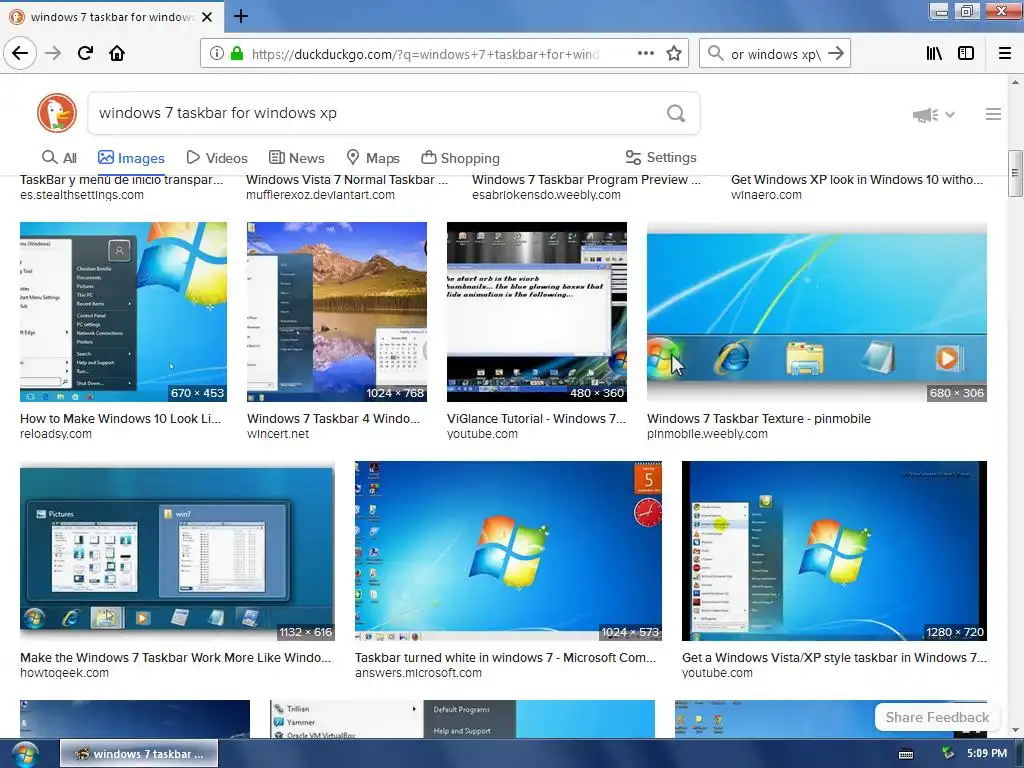The width and height of the screenshot is (1024, 768).
Task: Open the Firefox hamburger menu
Action: (x=1005, y=53)
